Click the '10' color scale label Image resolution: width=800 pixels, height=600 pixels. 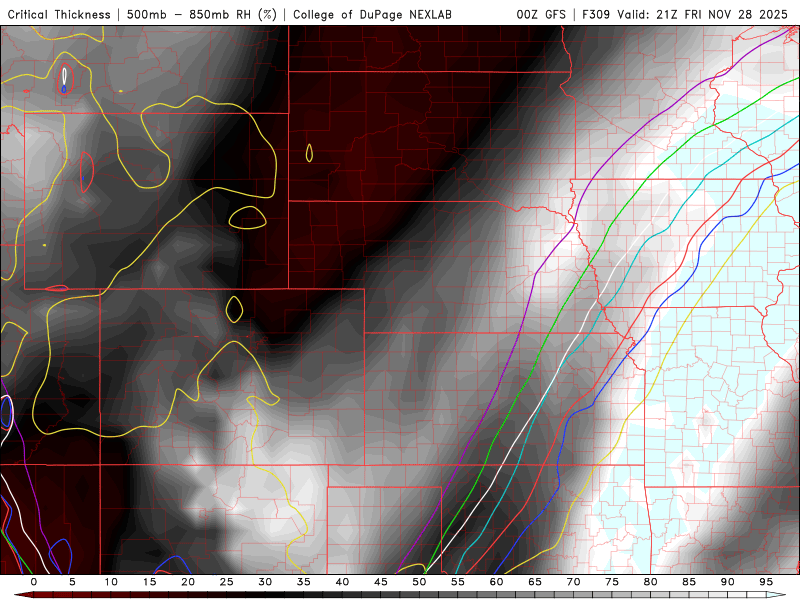[x=111, y=582]
